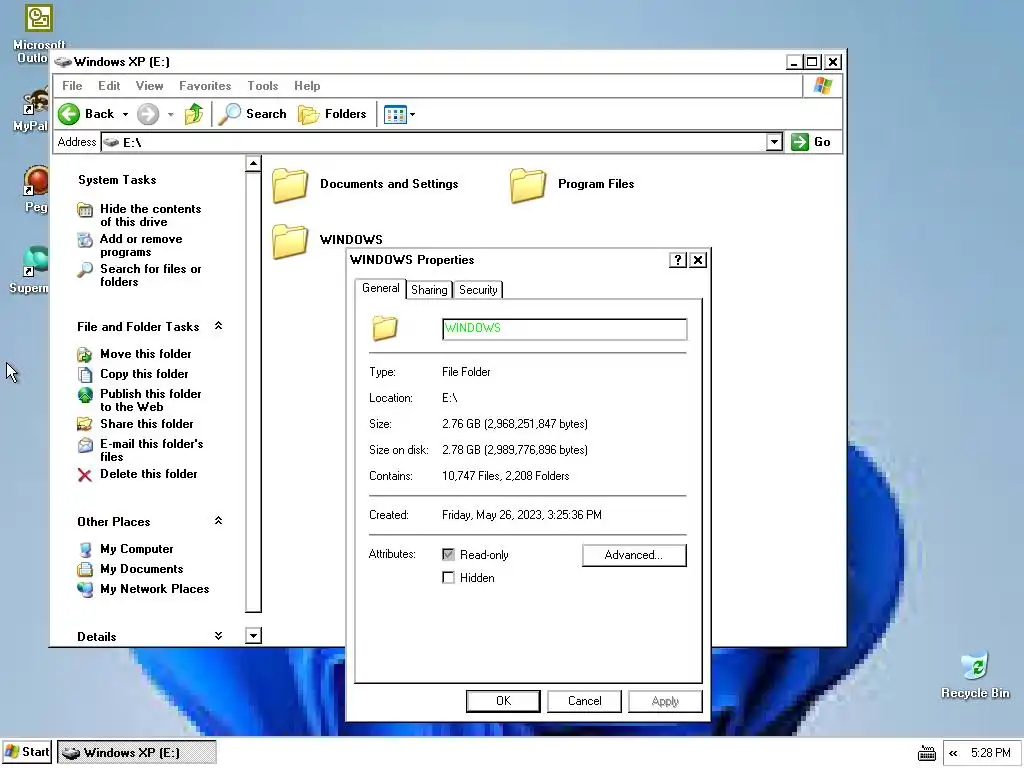The image size is (1024, 768).
Task: Select the WINDOWS folder icon in Explorer
Action: (290, 241)
